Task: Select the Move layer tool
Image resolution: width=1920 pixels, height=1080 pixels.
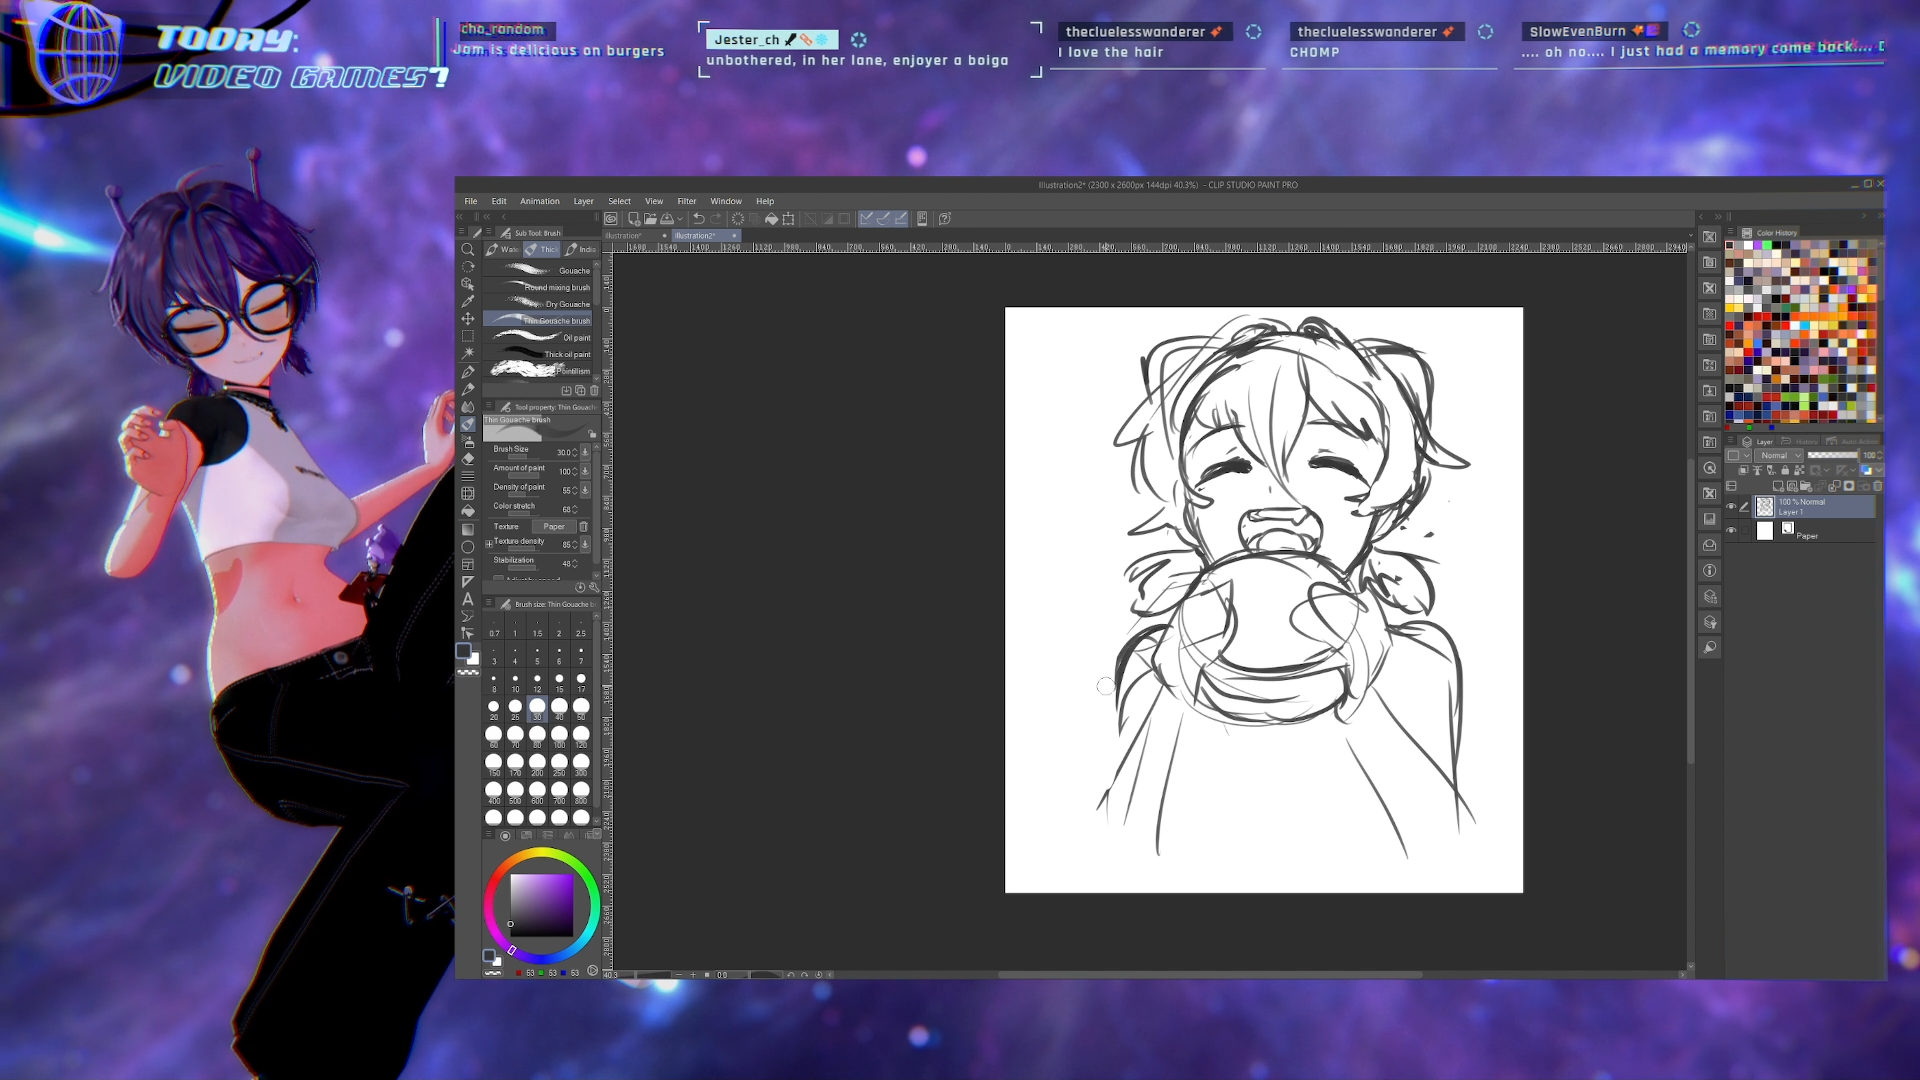Action: pos(467,318)
